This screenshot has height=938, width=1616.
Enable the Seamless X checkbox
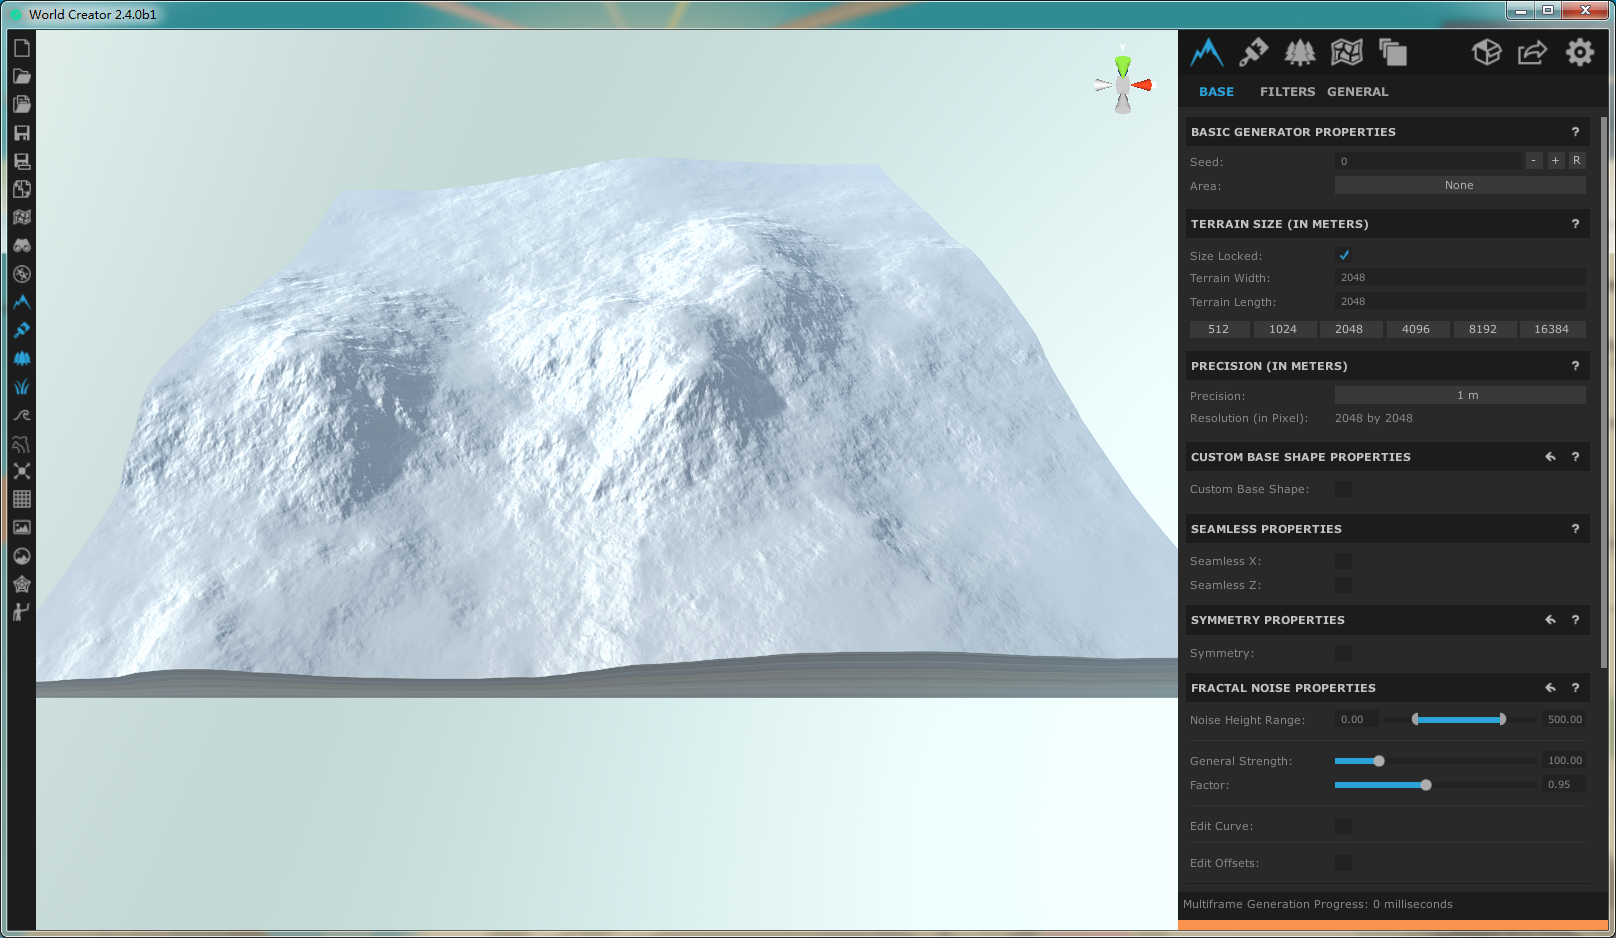1344,561
